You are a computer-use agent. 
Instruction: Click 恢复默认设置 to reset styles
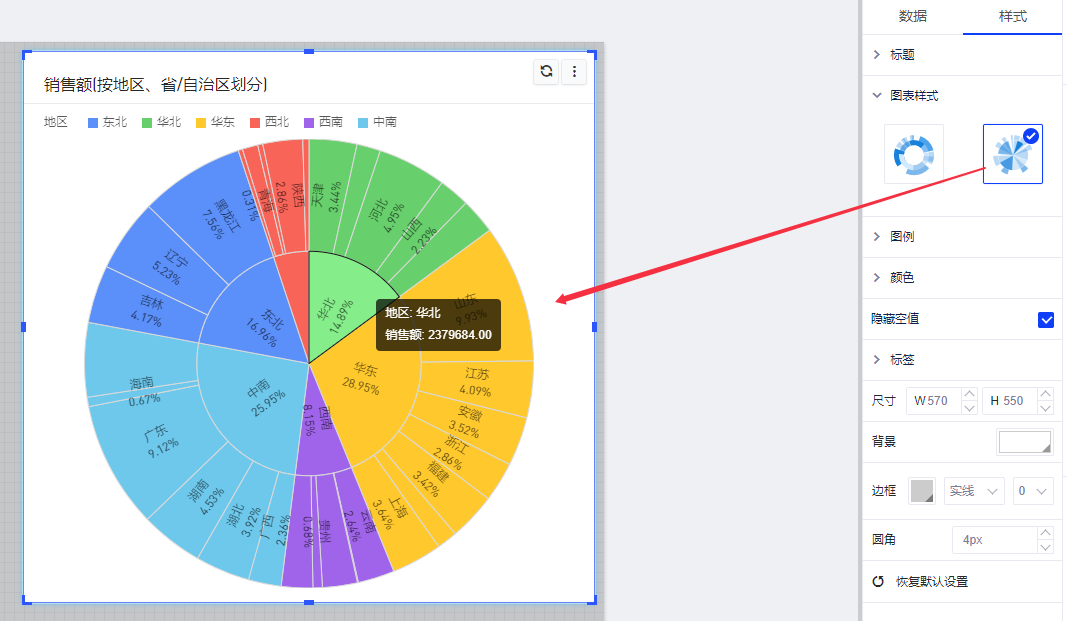point(931,582)
